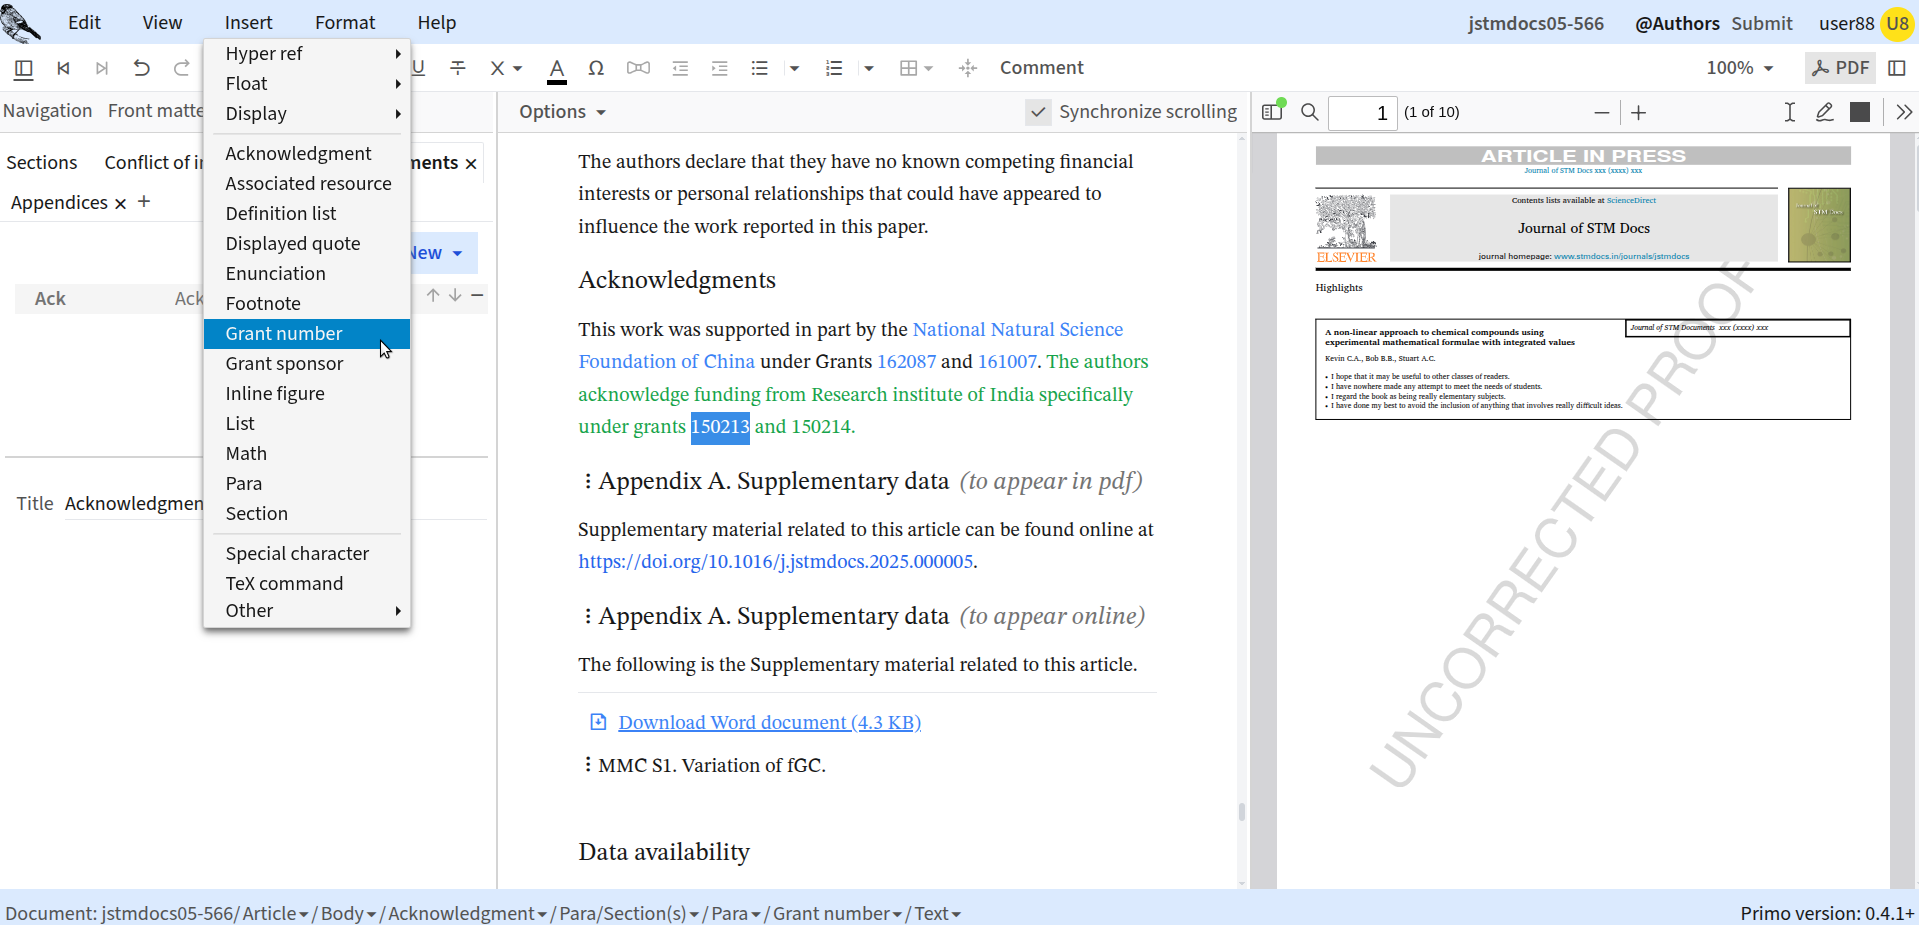This screenshot has width=1919, height=925.
Task: Click the numbered list icon
Action: point(834,68)
